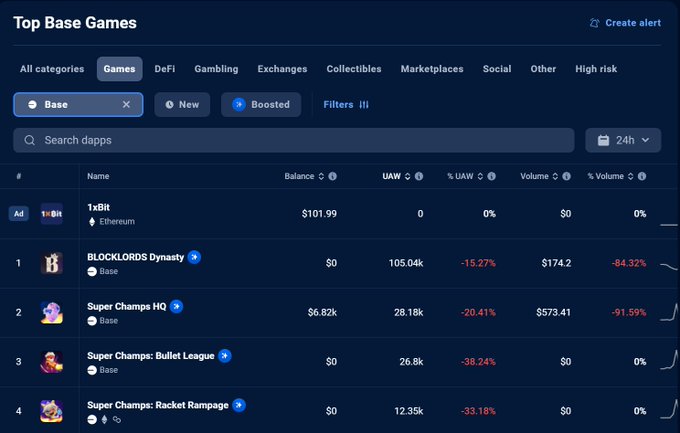680x433 pixels.
Task: Click the Bullet League game icon
Action: pos(52,361)
